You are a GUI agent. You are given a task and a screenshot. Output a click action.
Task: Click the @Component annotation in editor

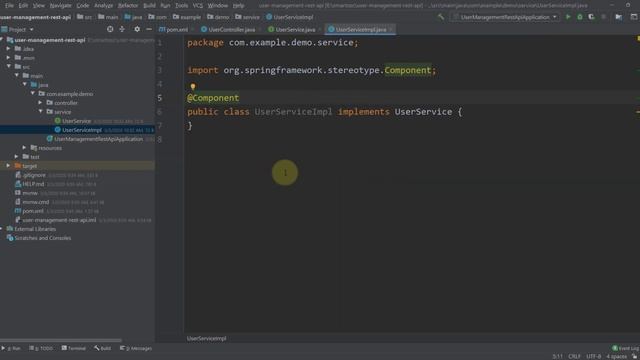pyautogui.click(x=213, y=98)
